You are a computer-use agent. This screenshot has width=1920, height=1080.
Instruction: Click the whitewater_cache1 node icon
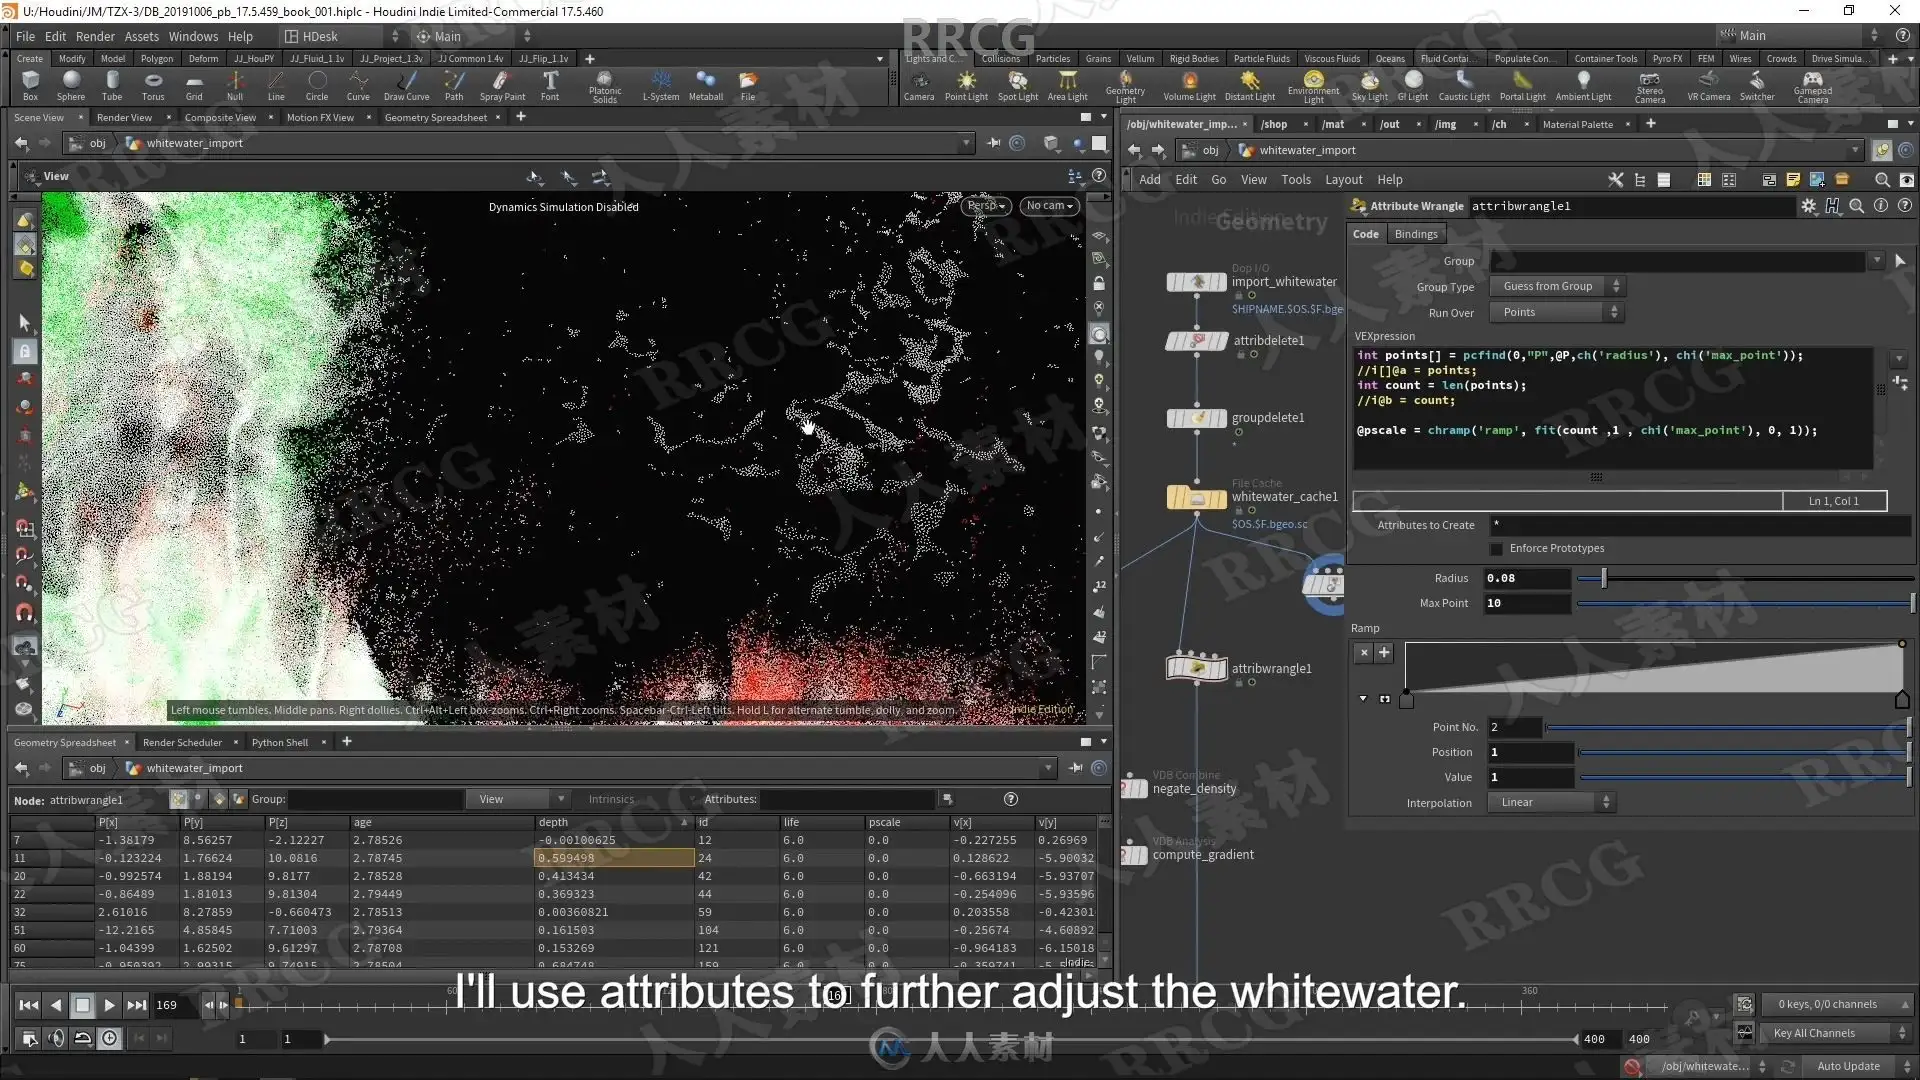pyautogui.click(x=1196, y=497)
